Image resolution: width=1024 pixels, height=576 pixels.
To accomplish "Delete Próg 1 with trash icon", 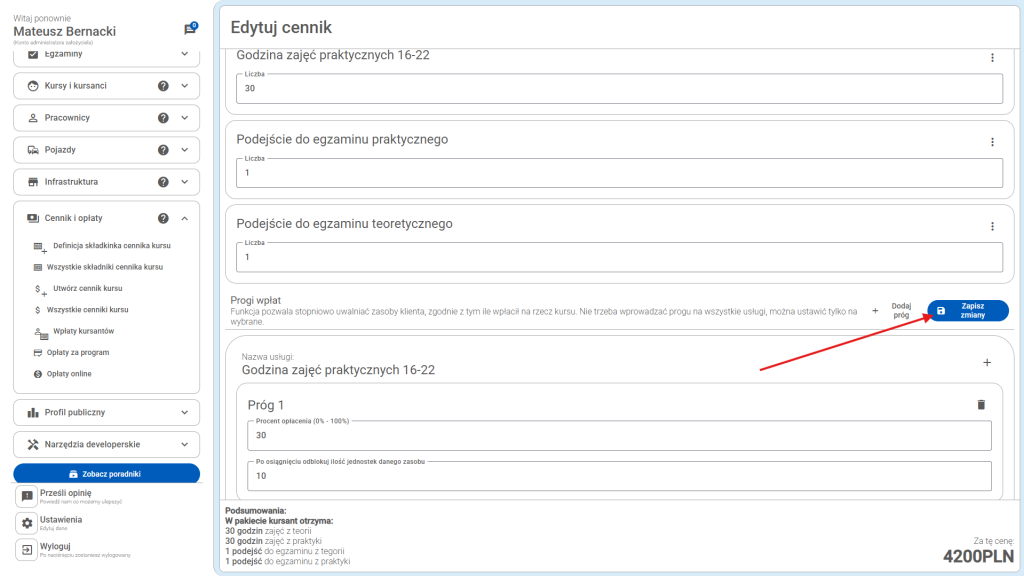I will (x=980, y=404).
